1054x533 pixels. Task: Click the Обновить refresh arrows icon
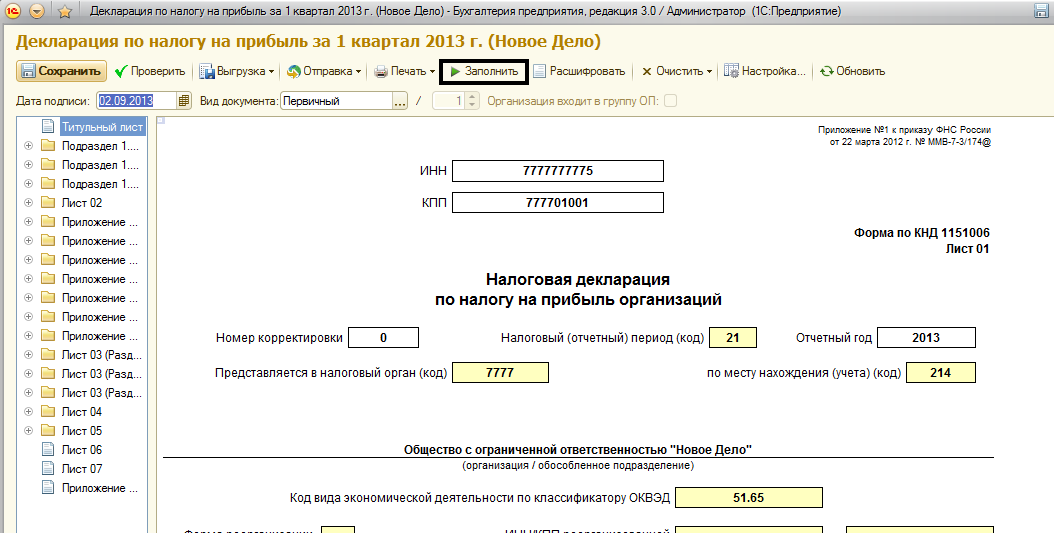[826, 71]
